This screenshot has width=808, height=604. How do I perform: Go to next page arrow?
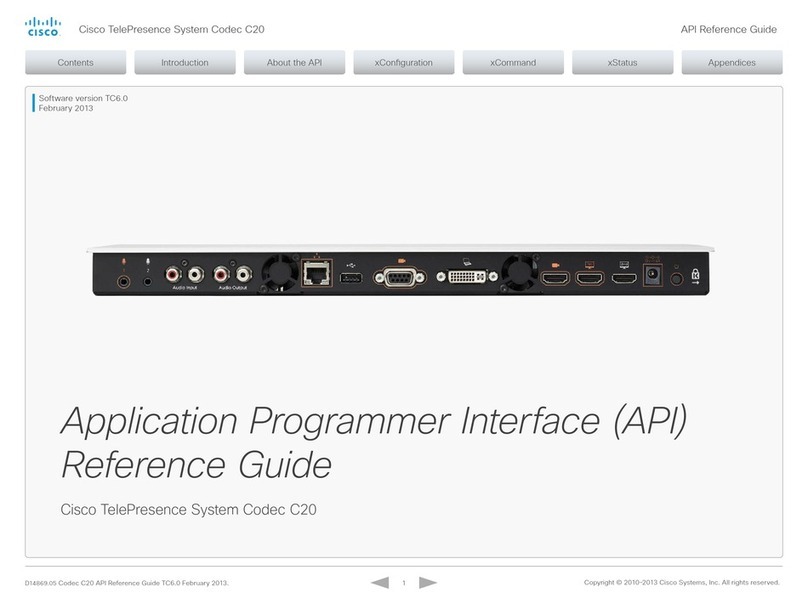tap(428, 583)
